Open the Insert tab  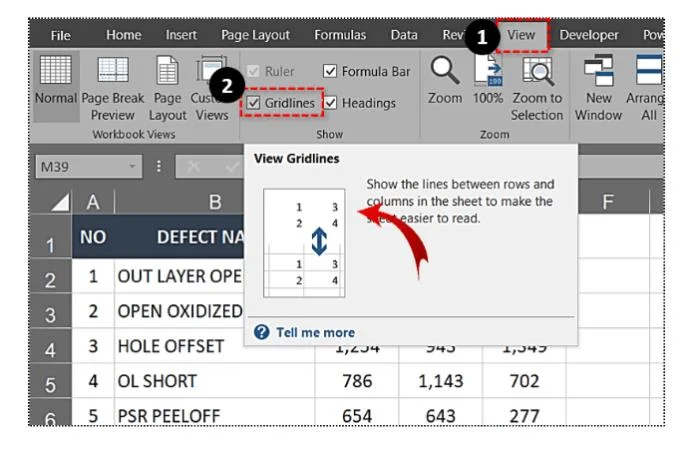pos(181,35)
